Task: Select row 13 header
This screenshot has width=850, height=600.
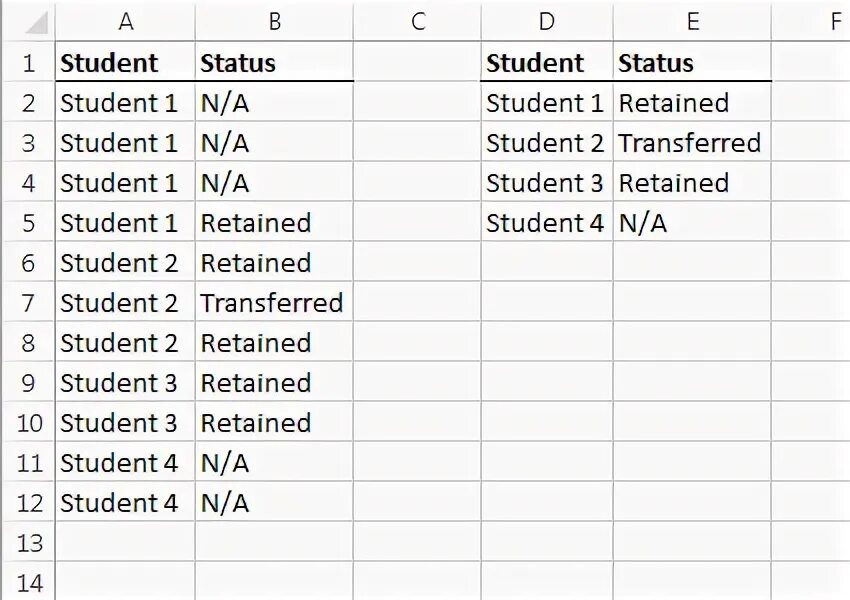Action: click(28, 543)
